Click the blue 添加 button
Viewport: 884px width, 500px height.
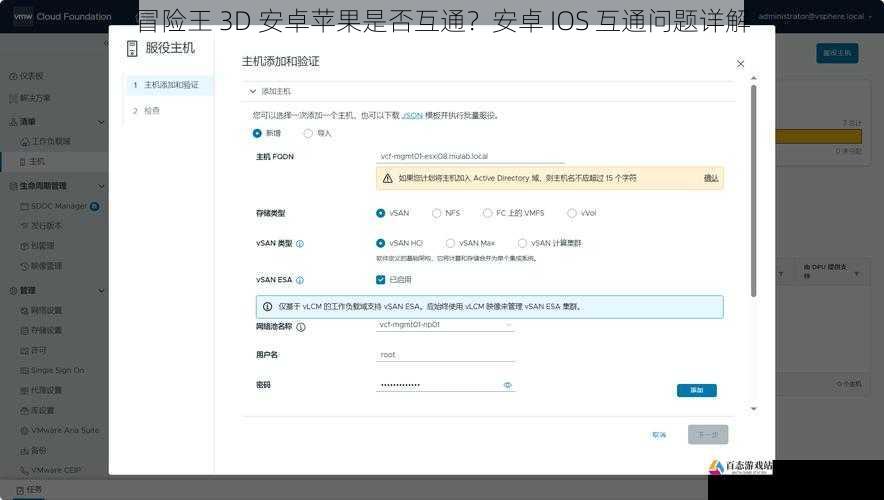tap(697, 390)
